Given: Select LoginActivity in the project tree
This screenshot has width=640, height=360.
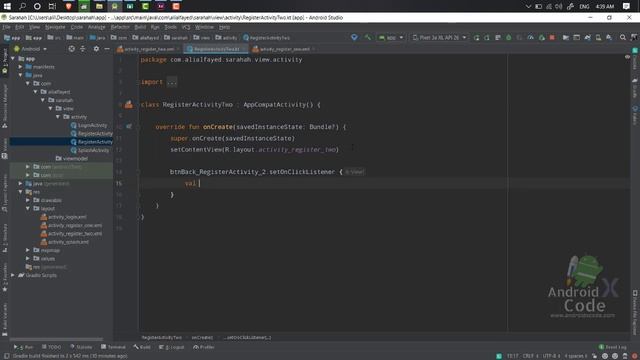Looking at the screenshot, I should 89,125.
